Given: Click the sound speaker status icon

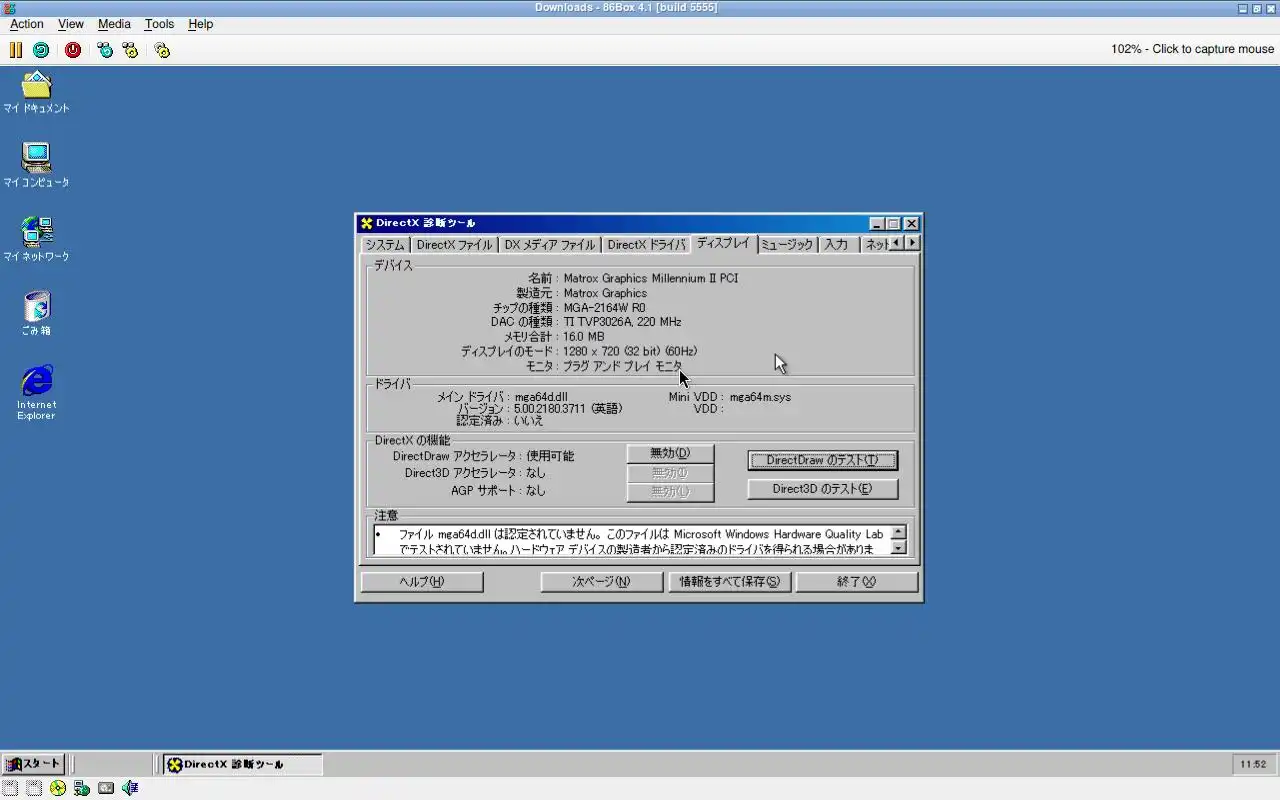Looking at the screenshot, I should pyautogui.click(x=130, y=788).
